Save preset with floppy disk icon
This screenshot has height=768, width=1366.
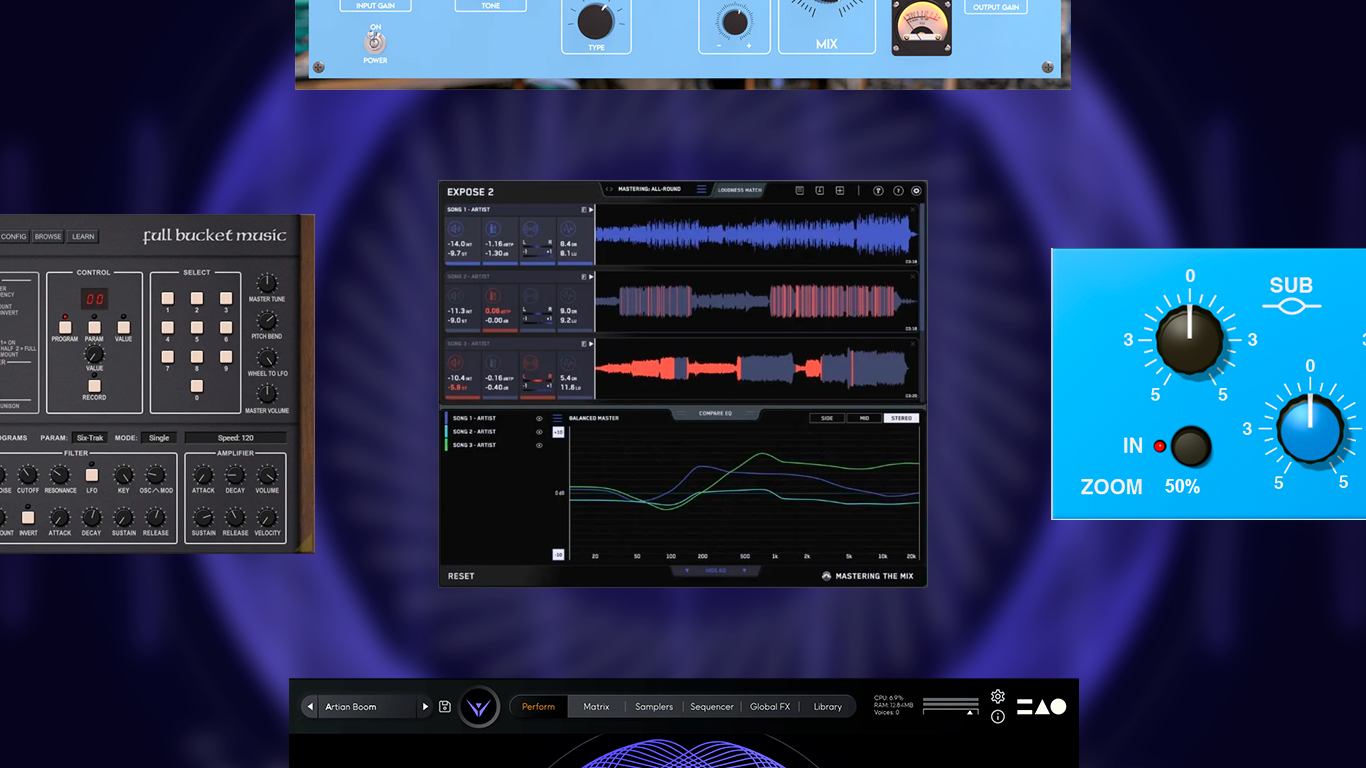point(445,706)
